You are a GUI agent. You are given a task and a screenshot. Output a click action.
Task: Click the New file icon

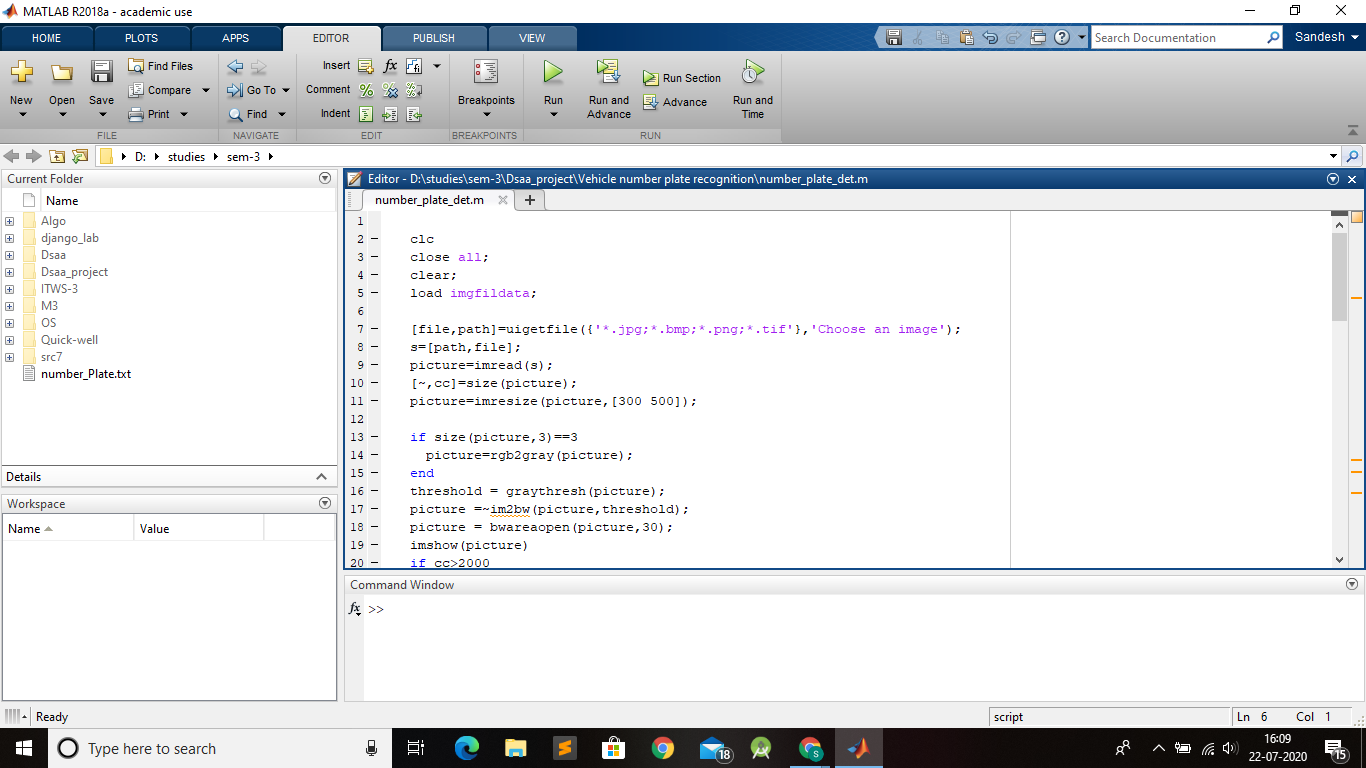click(21, 72)
